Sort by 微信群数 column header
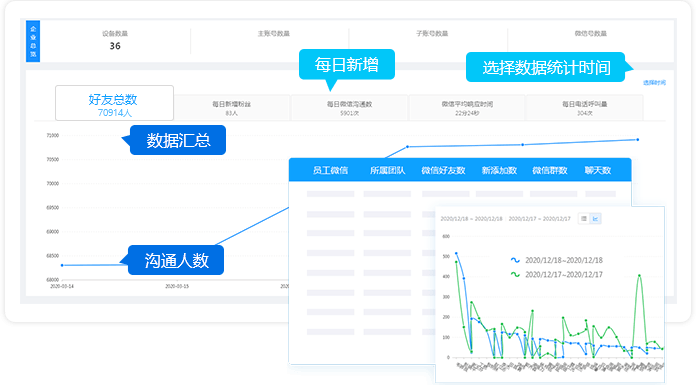The width and height of the screenshot is (698, 385). click(x=550, y=170)
